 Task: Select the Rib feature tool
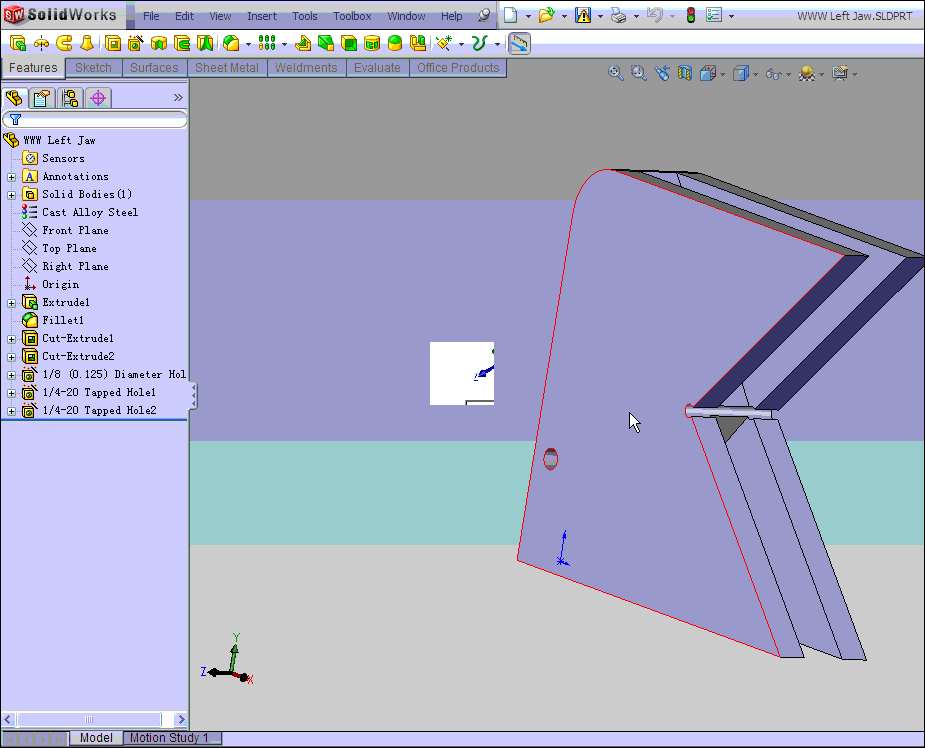coord(303,43)
